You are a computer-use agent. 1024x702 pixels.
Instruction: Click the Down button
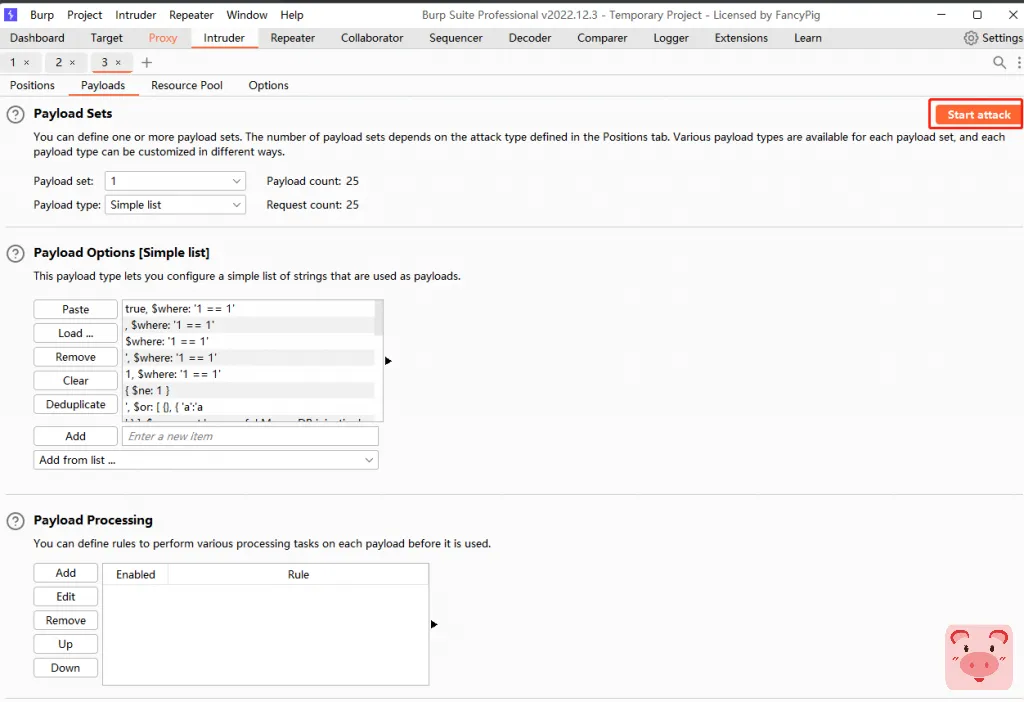(66, 668)
